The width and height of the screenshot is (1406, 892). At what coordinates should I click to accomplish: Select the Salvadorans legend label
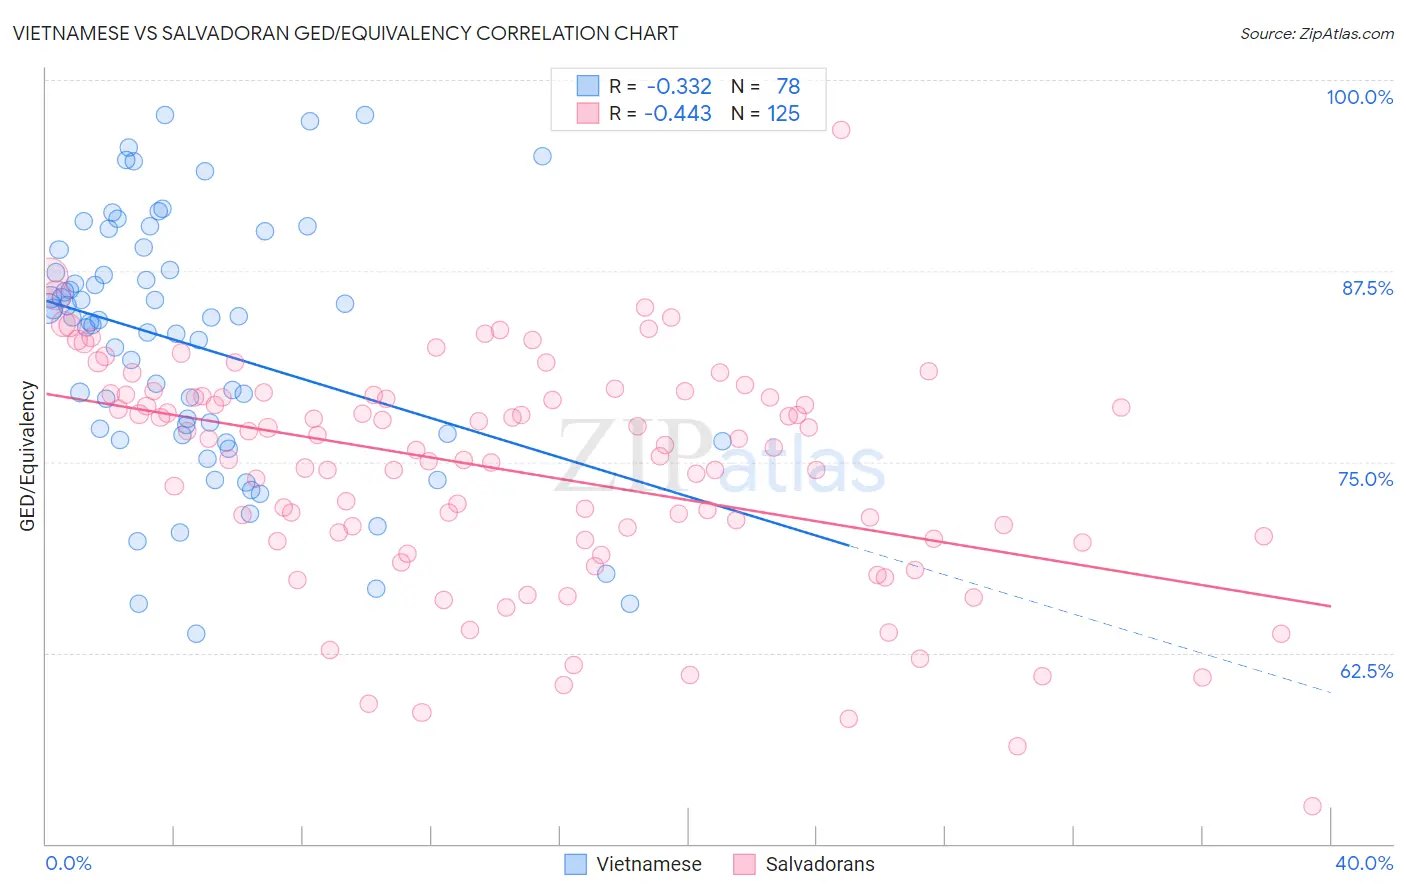(820, 864)
